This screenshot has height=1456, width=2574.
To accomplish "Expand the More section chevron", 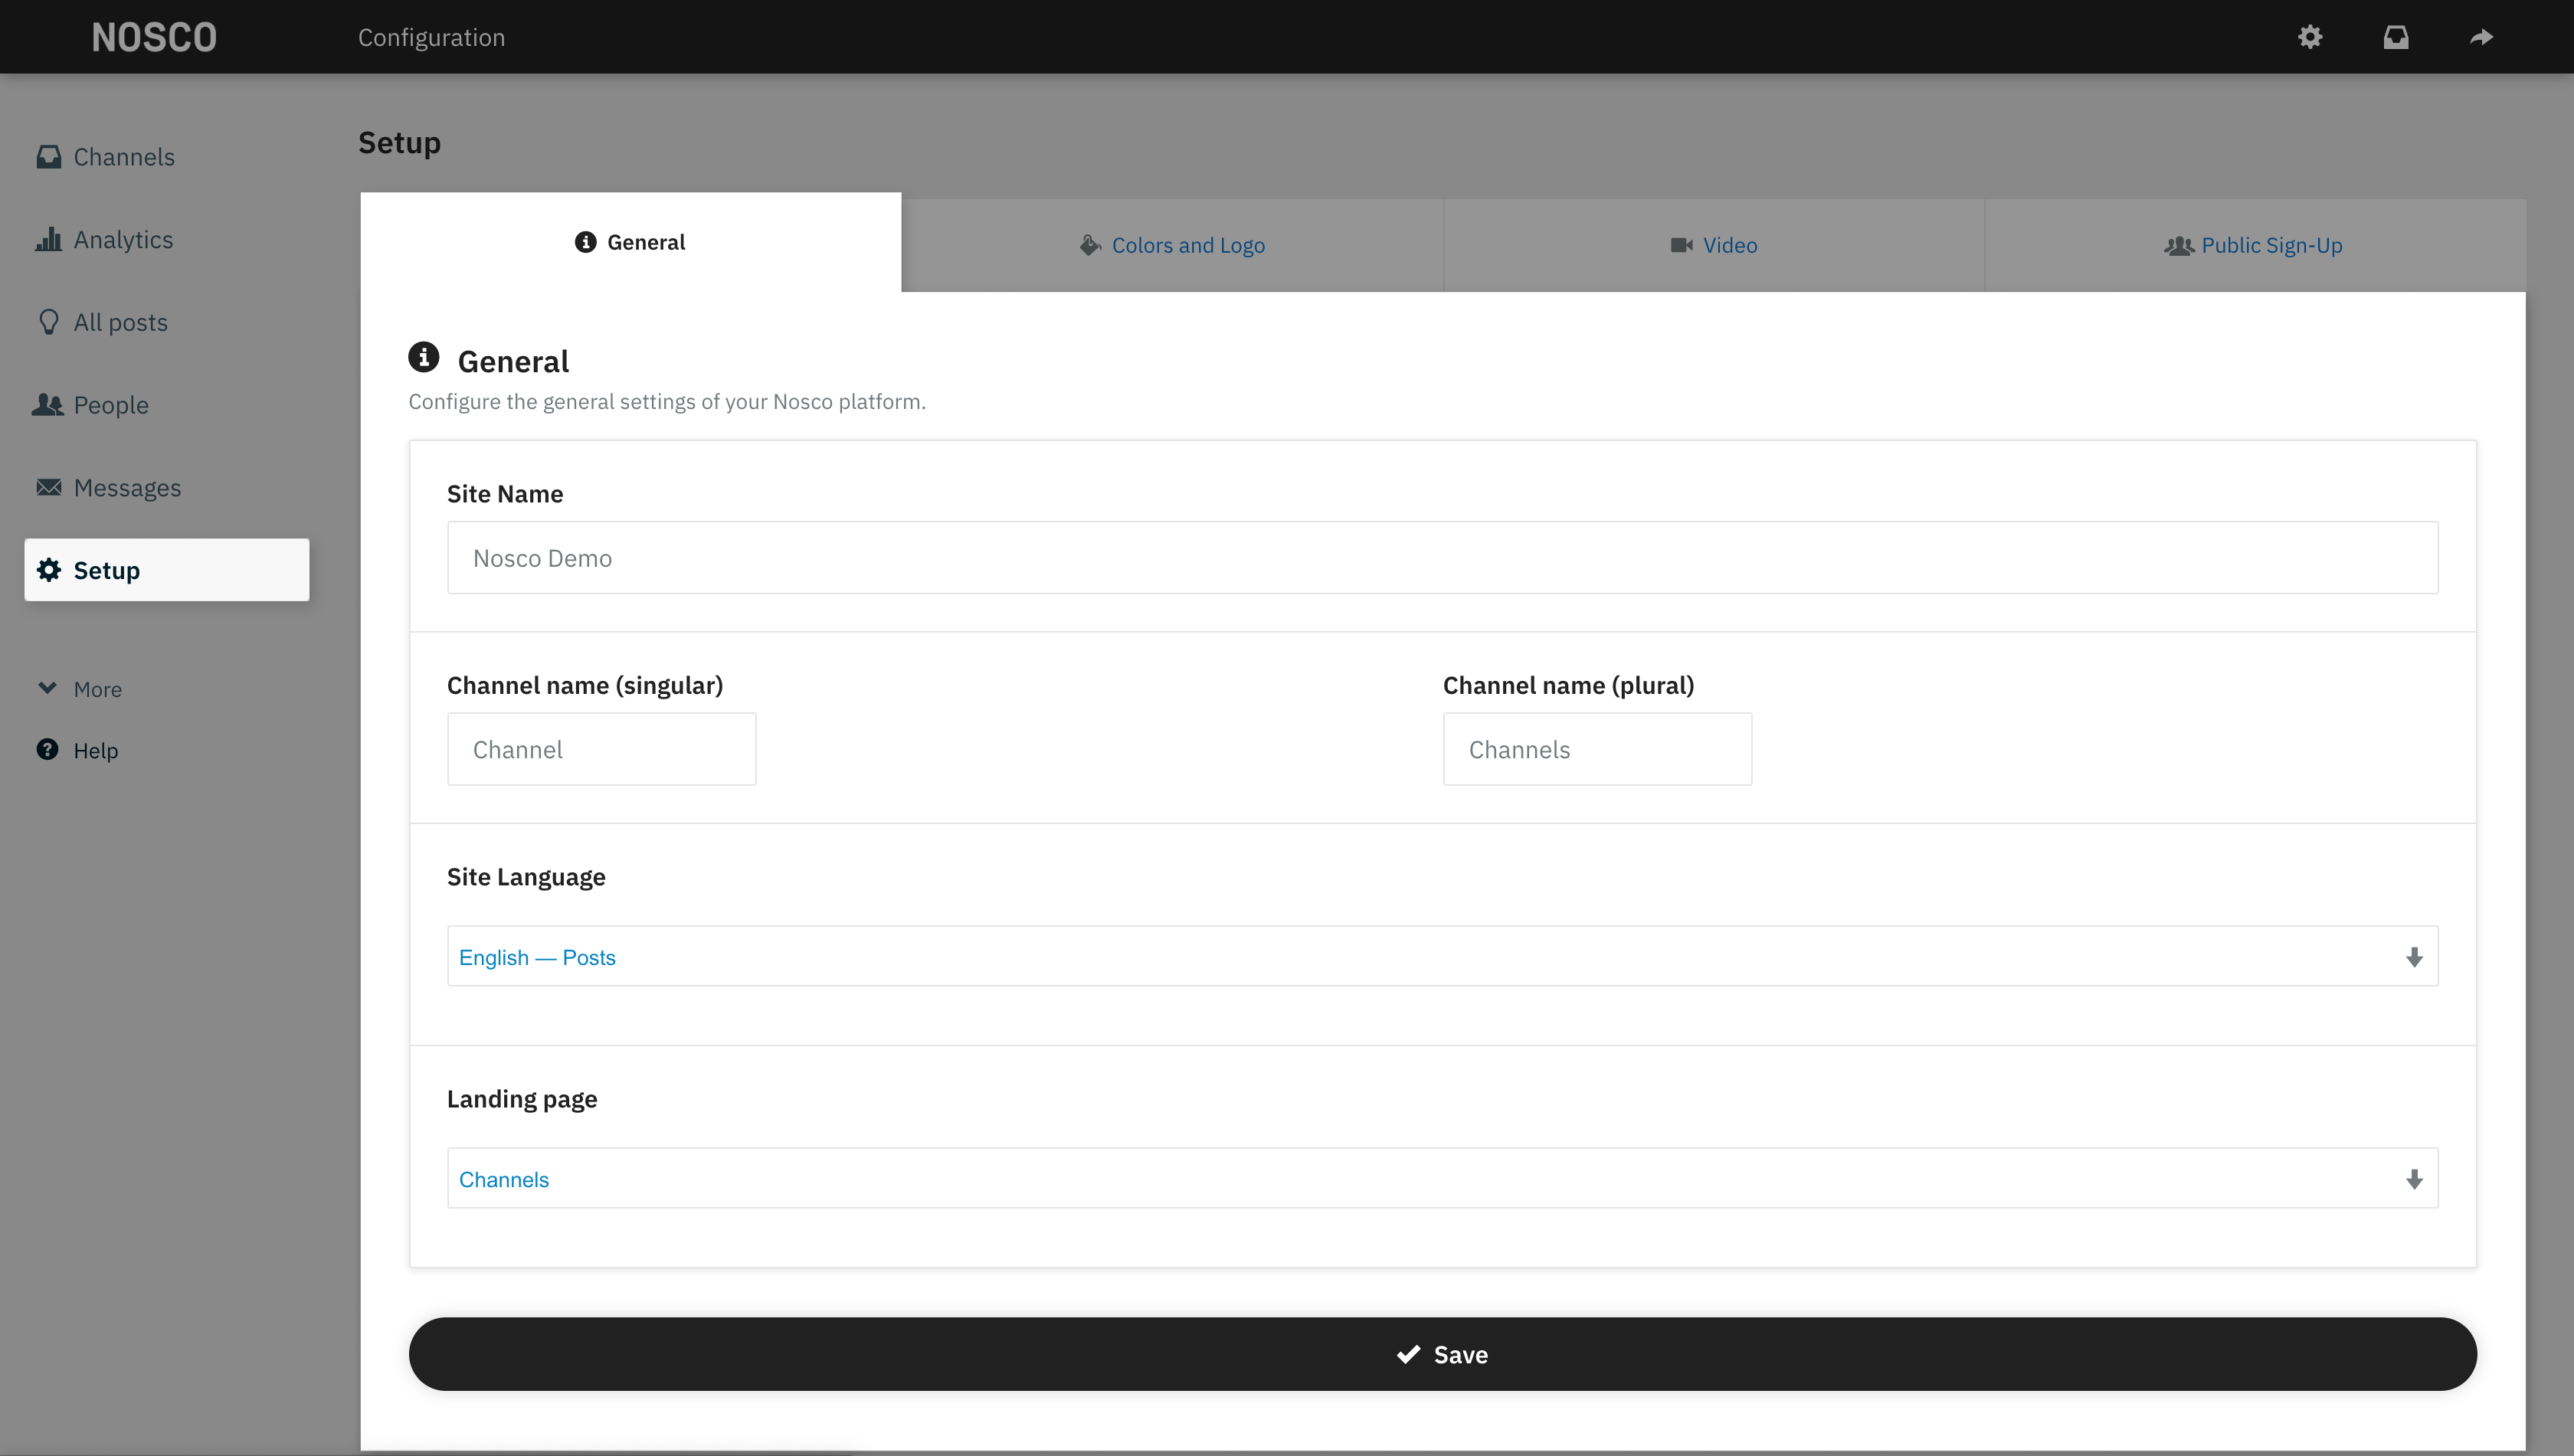I will 47,688.
